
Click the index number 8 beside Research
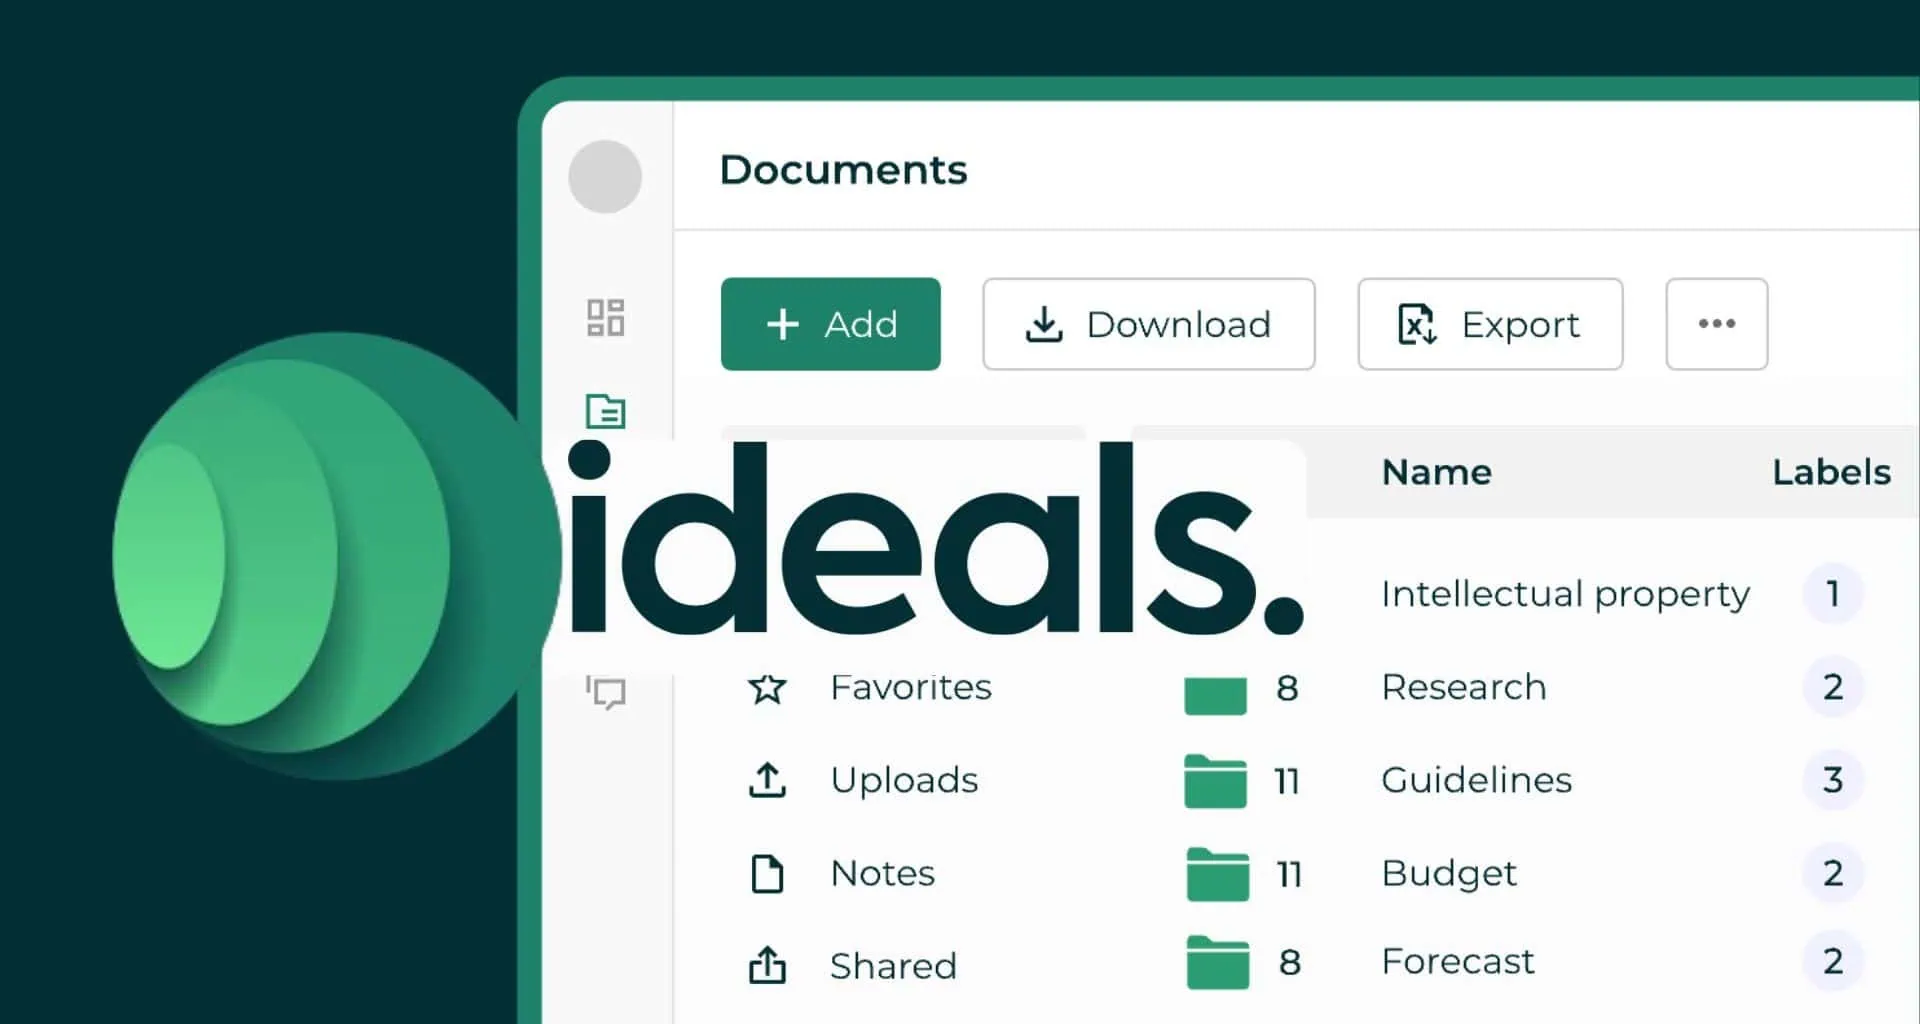click(1287, 688)
